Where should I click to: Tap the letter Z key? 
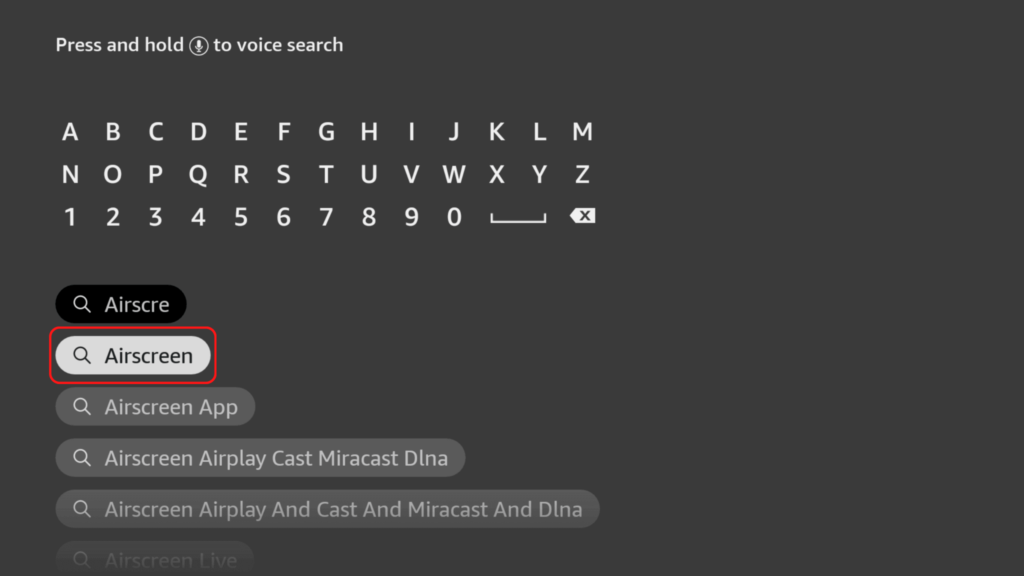pos(582,174)
